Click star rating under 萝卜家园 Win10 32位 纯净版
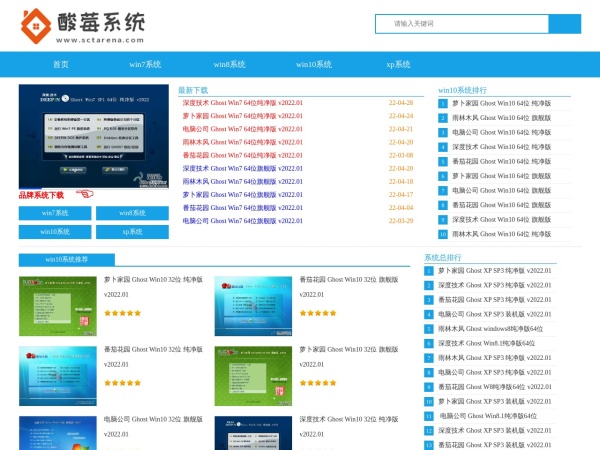This screenshot has height=450, width=600. (122, 313)
